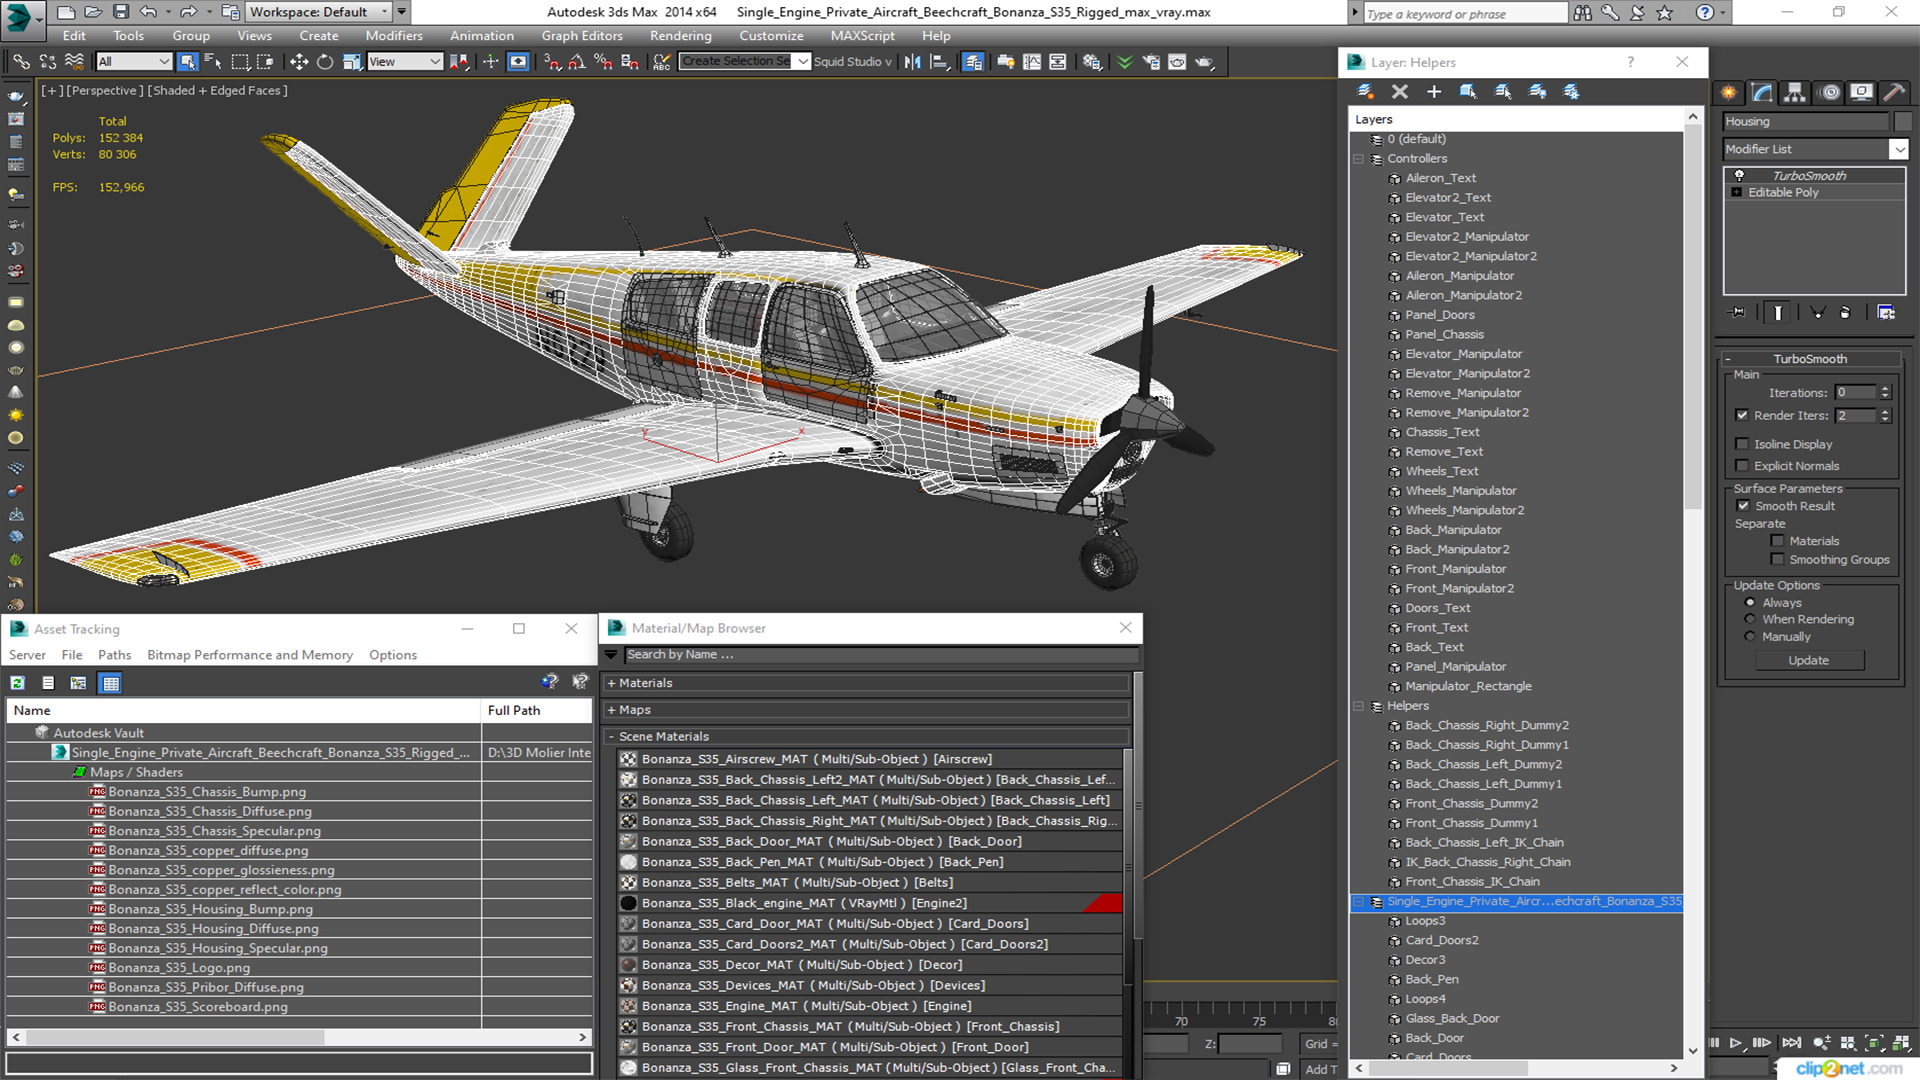Select the Rotate tool in main toolbar
Image resolution: width=1920 pixels, height=1080 pixels.
pos(325,62)
